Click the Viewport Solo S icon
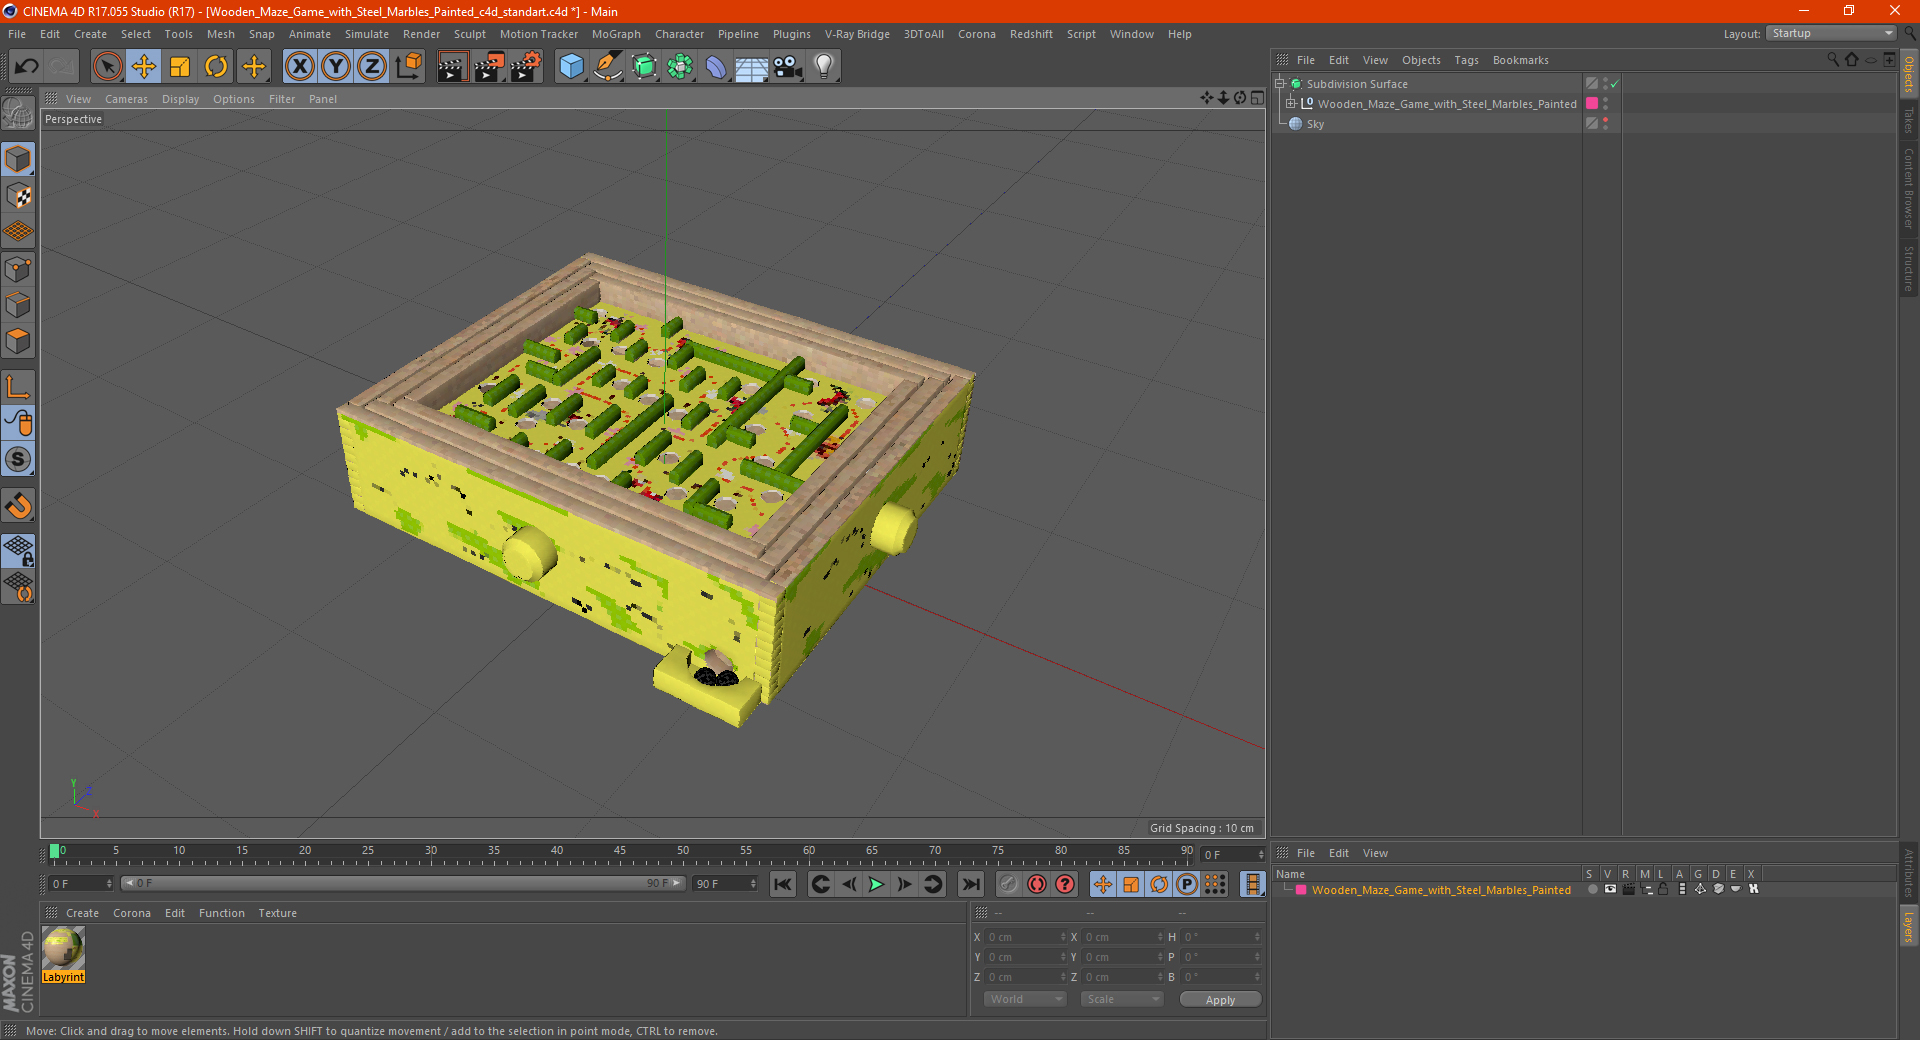Image resolution: width=1920 pixels, height=1040 pixels. [x=18, y=460]
